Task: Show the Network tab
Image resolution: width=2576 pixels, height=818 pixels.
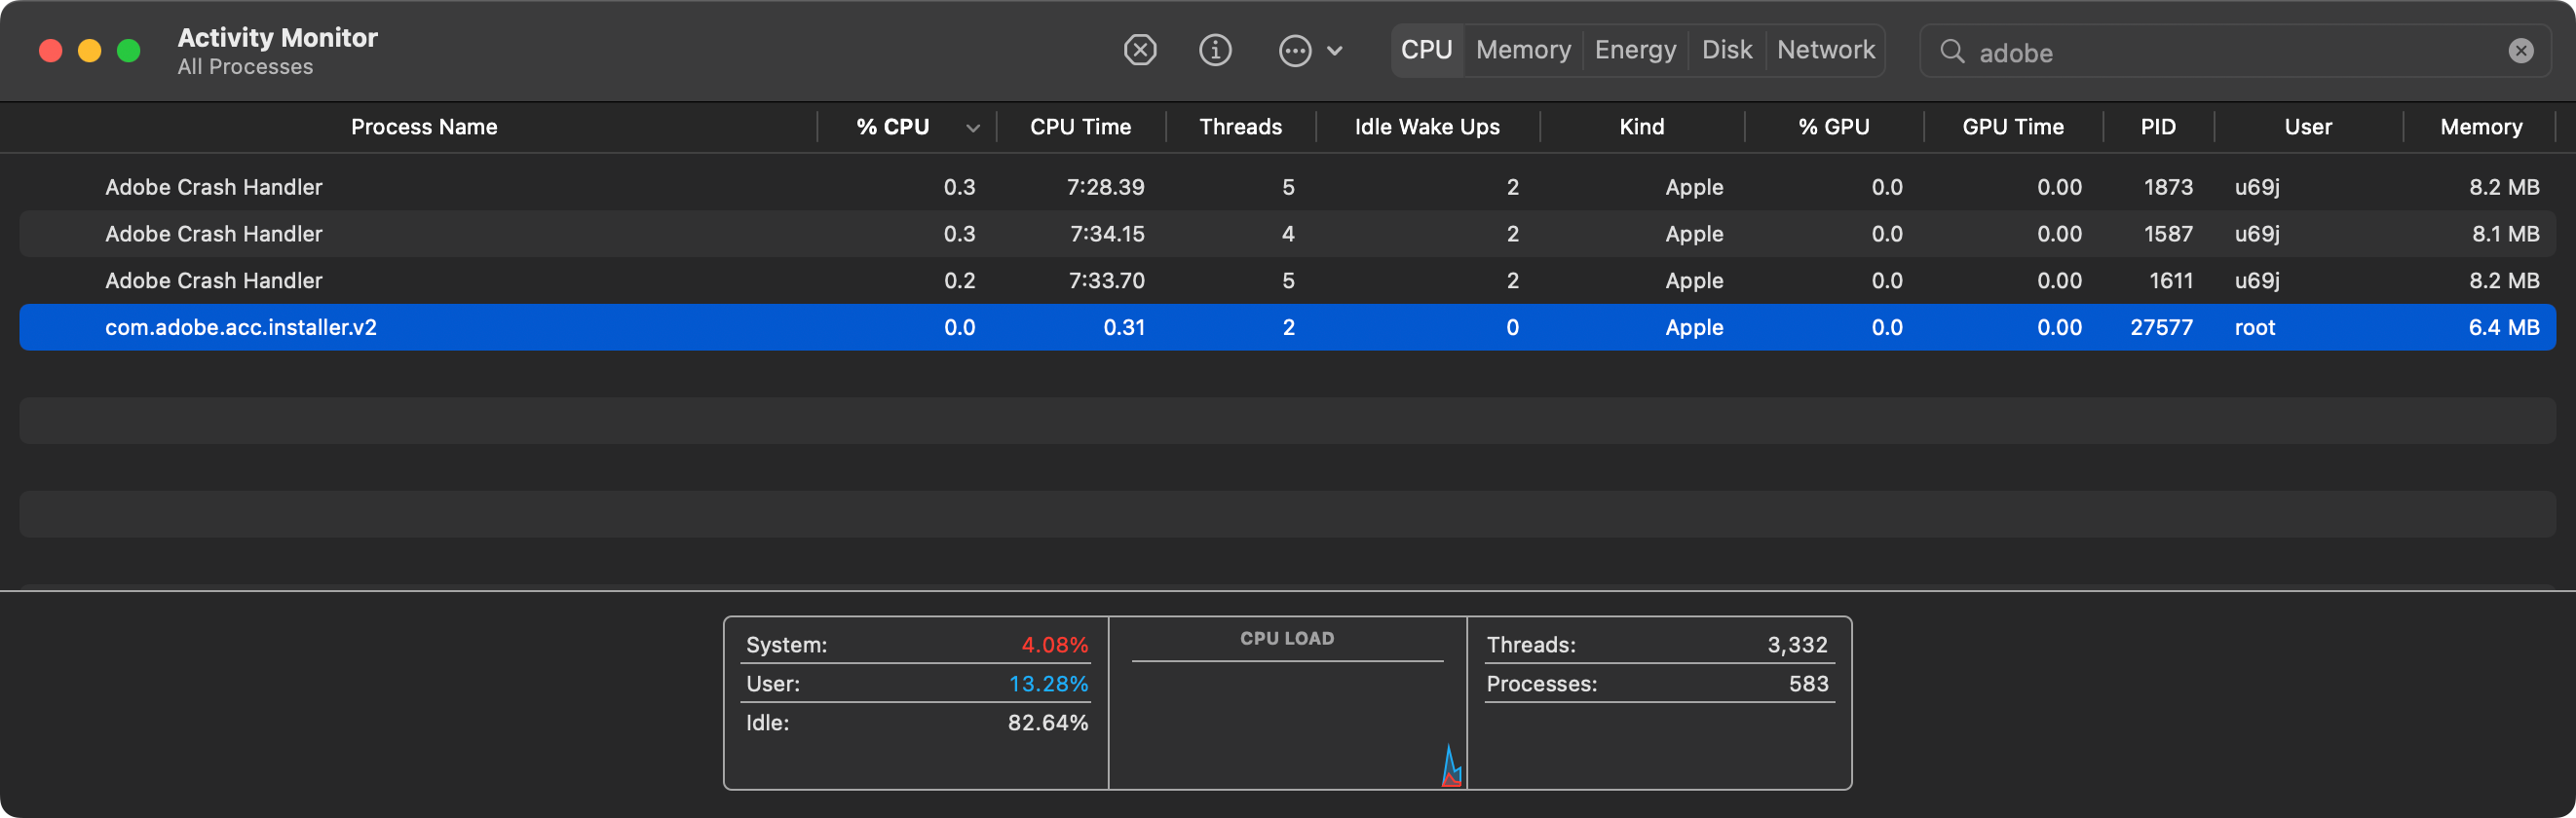Action: click(1826, 50)
